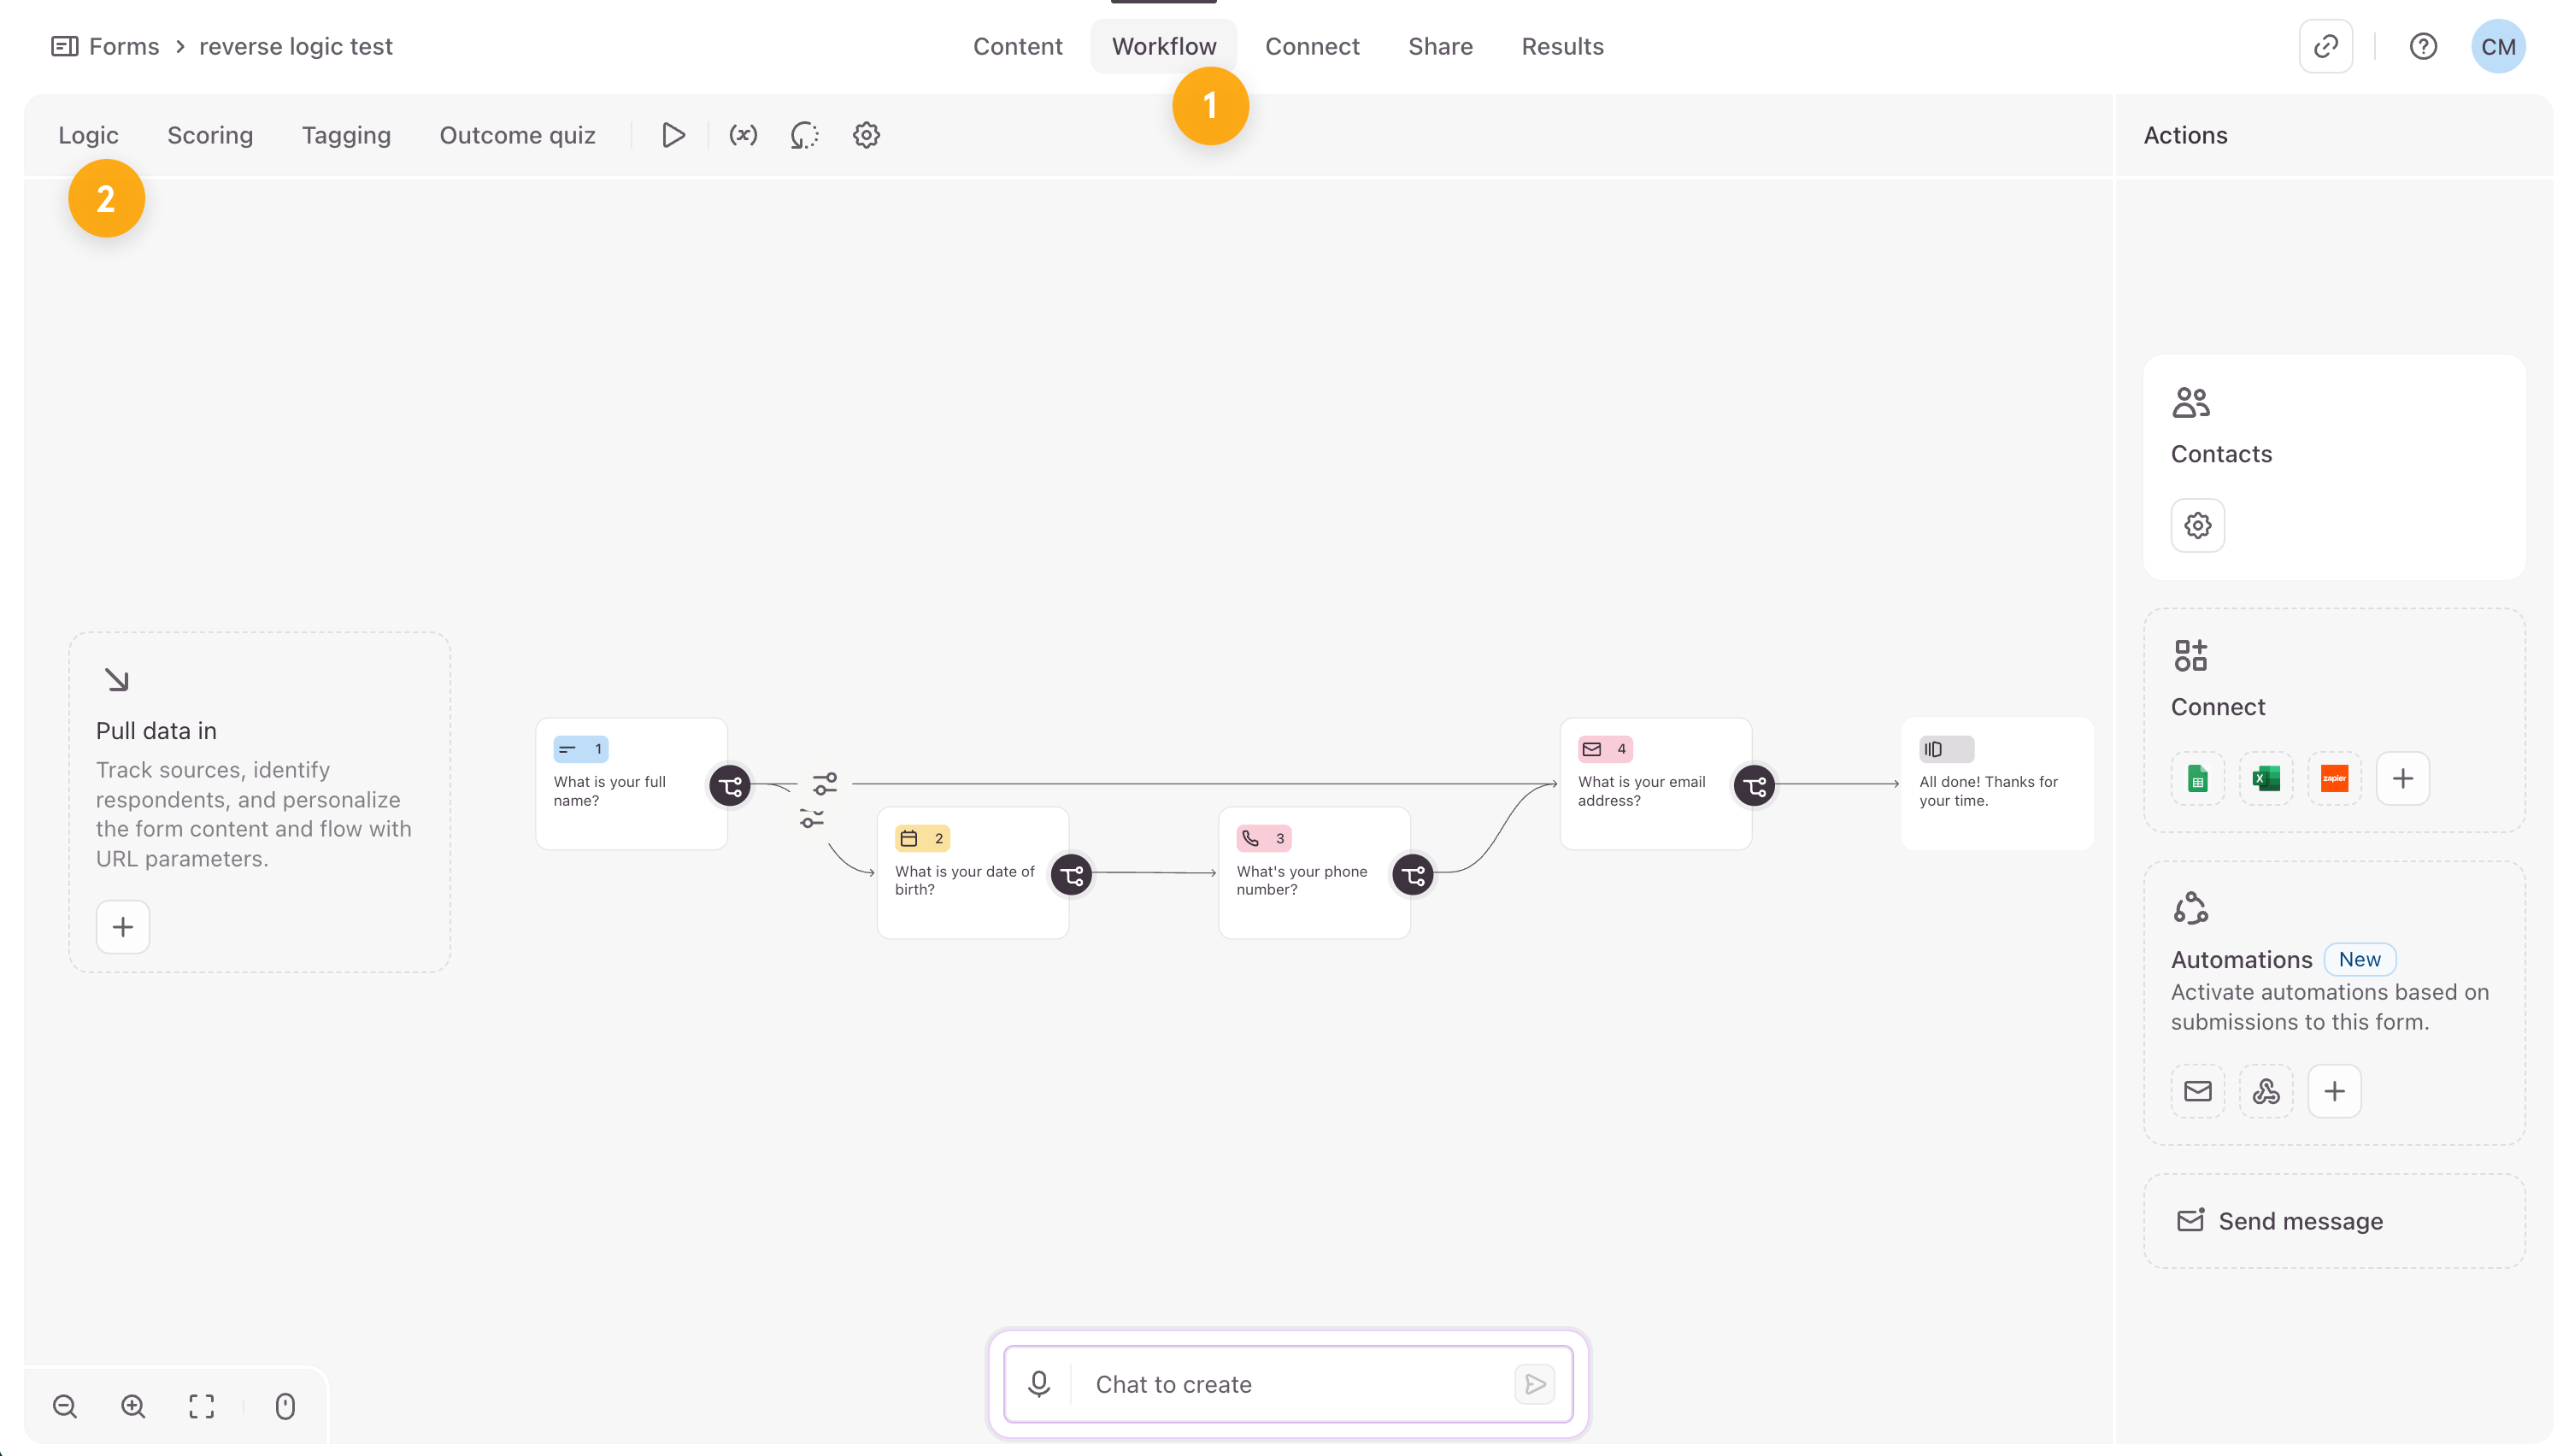Screen dimensions: 2569x1456
Task: Add another Connect integration with plus
Action: [2402, 778]
